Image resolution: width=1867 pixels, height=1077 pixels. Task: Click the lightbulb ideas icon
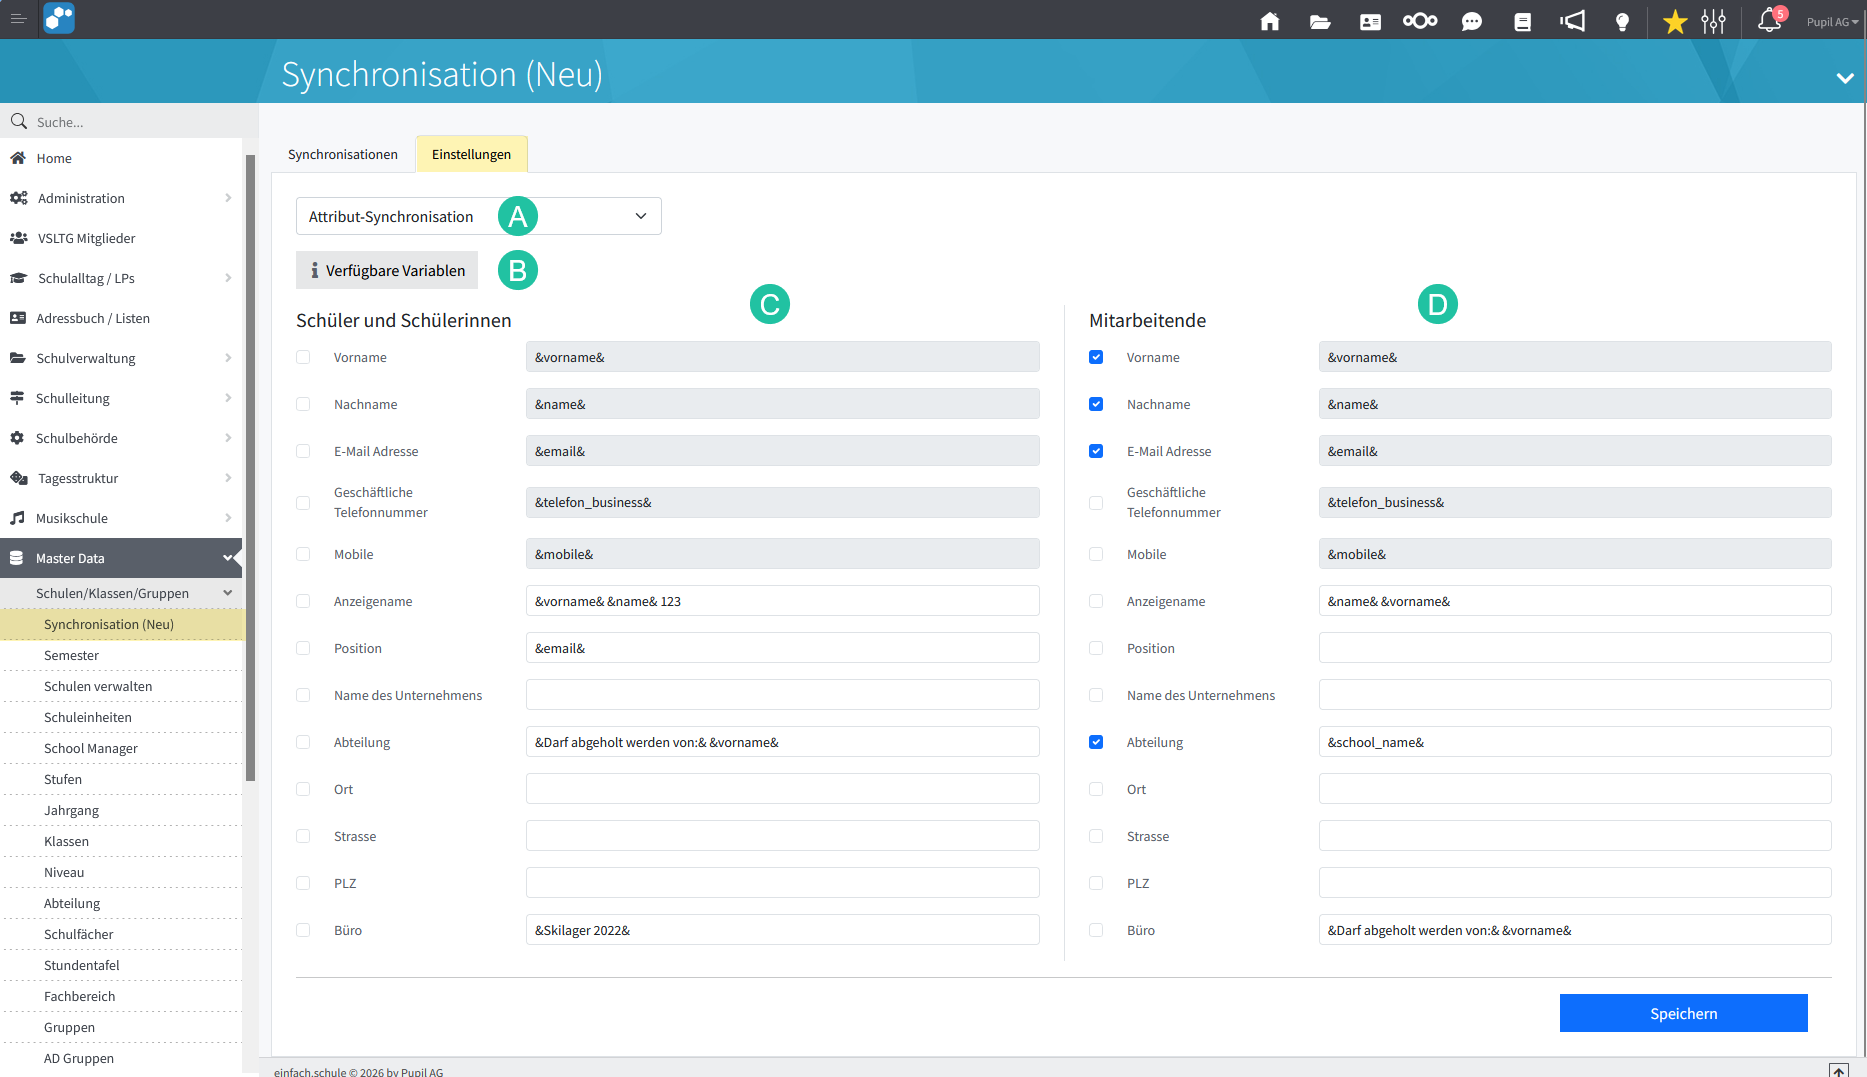(x=1623, y=21)
